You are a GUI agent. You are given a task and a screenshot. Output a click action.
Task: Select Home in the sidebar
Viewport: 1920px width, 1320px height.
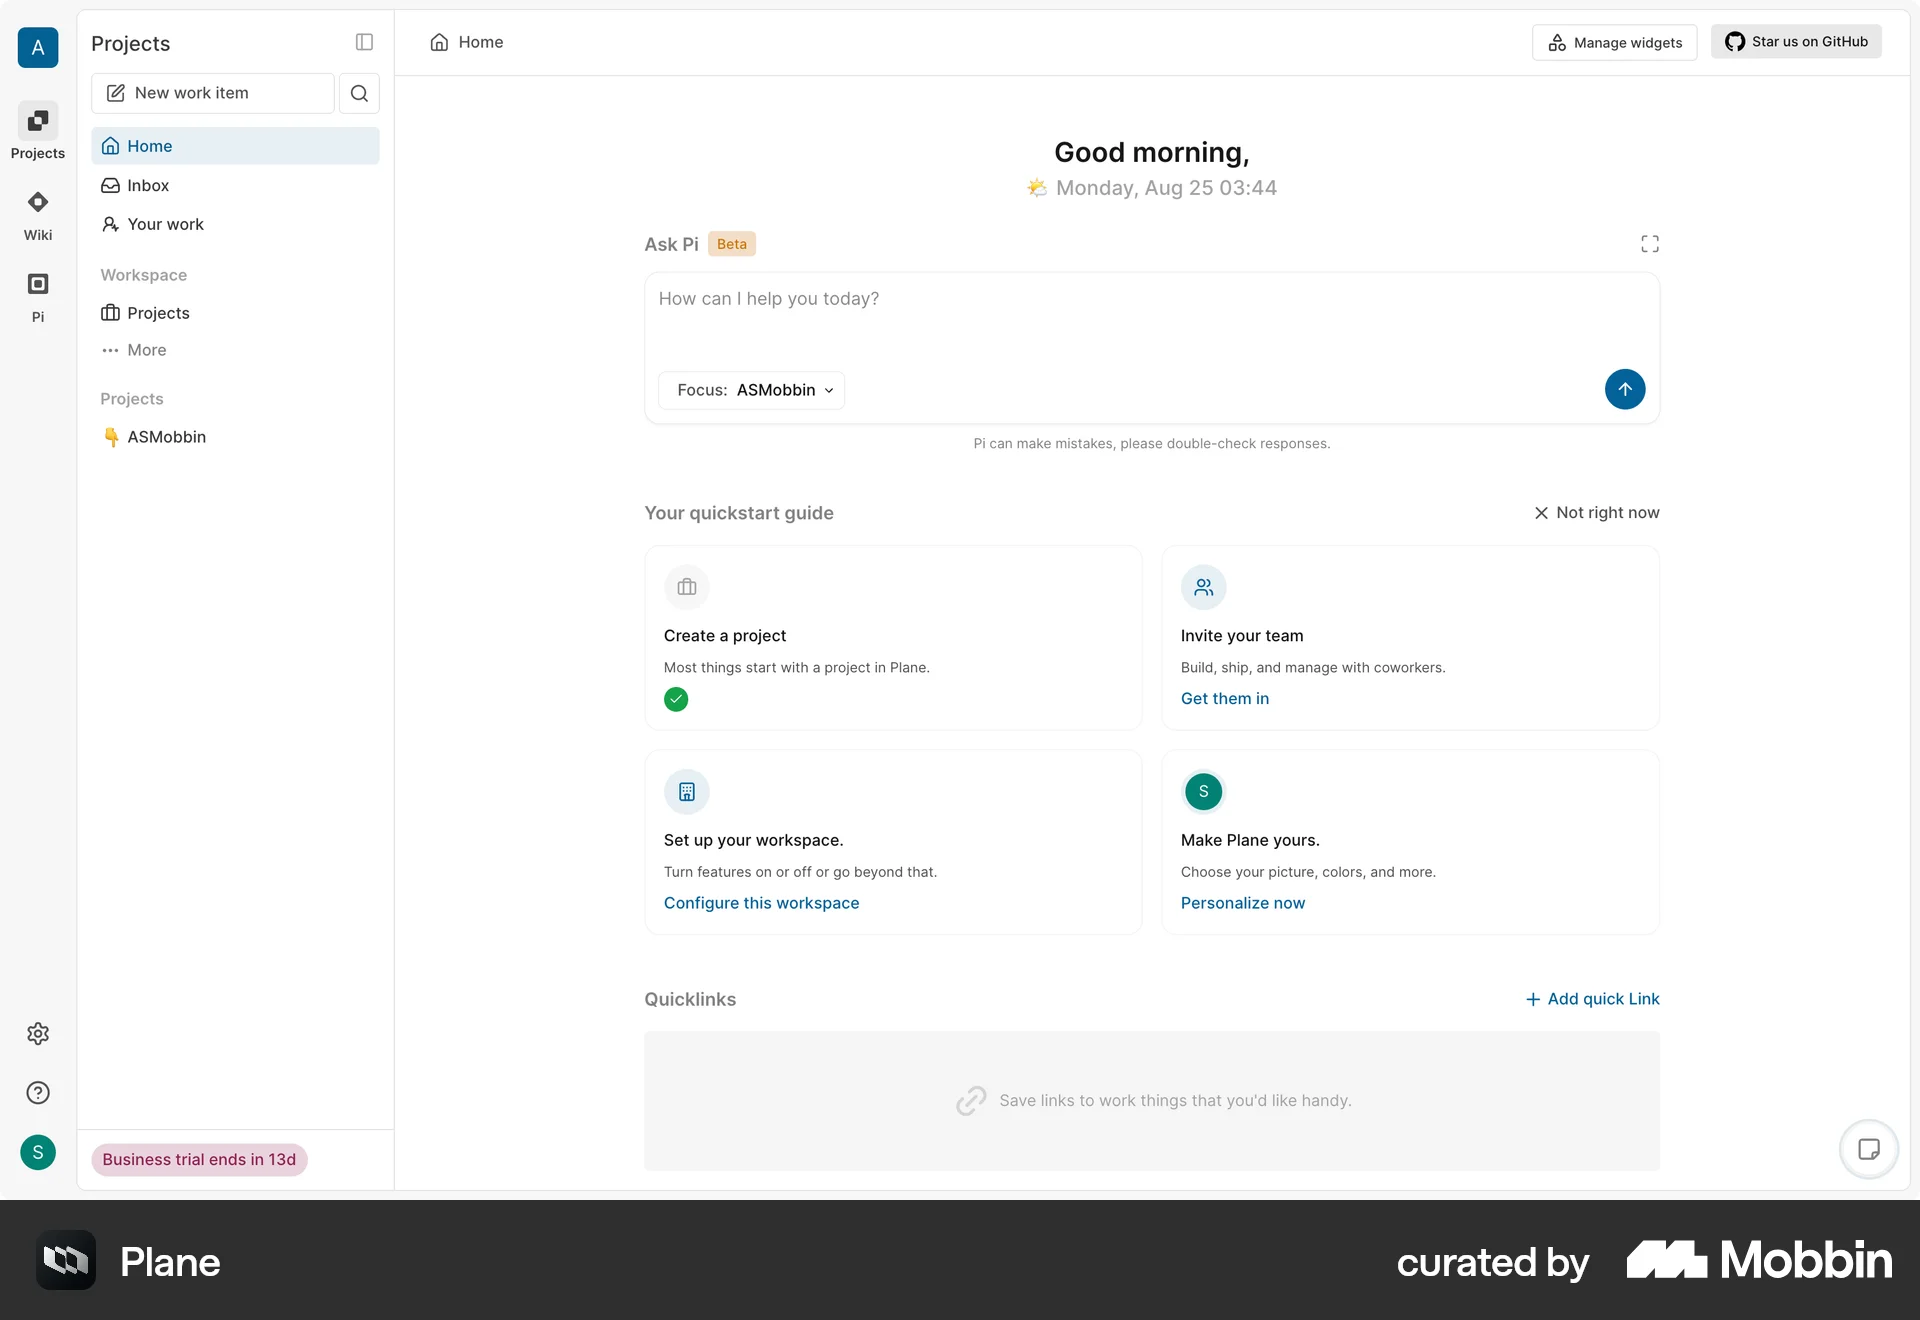[x=235, y=146]
